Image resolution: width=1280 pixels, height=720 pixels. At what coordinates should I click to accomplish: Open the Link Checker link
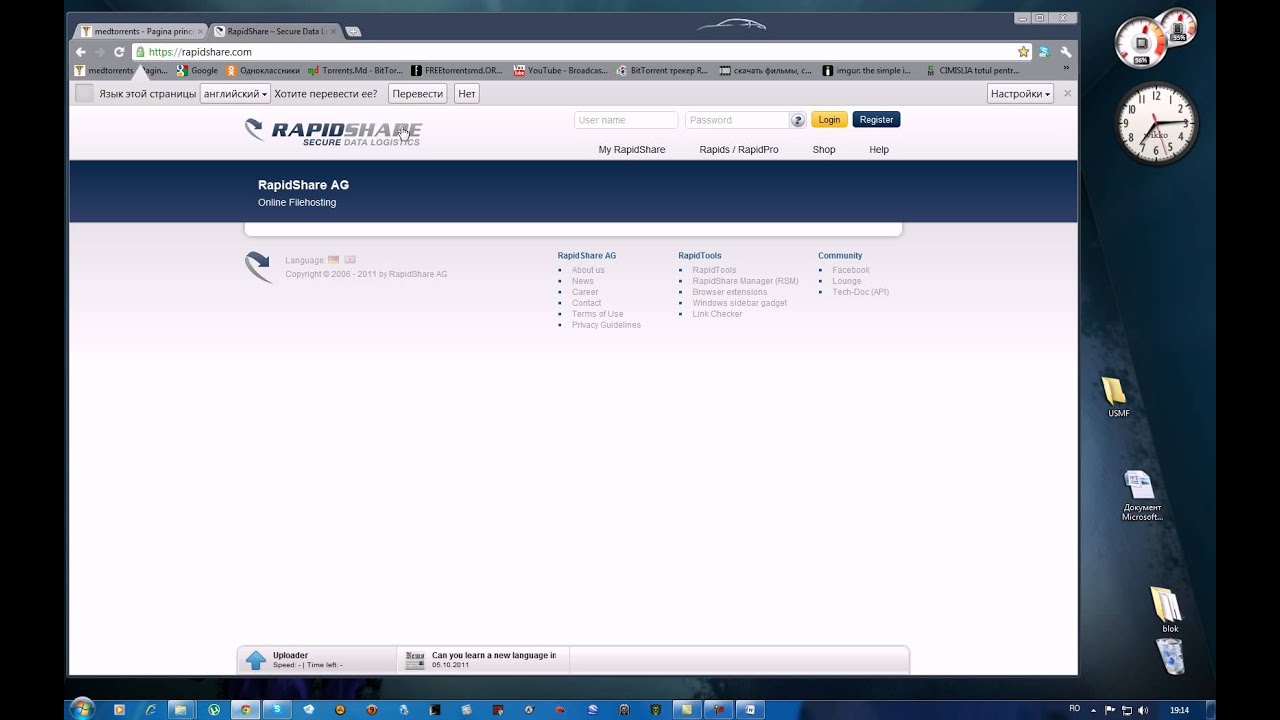(717, 314)
